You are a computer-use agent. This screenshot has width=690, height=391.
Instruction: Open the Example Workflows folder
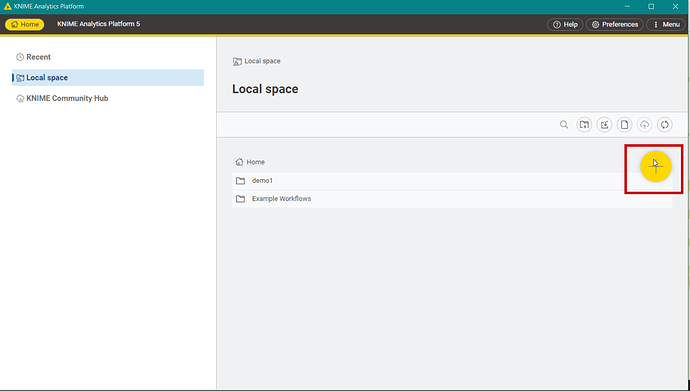pyautogui.click(x=452, y=199)
